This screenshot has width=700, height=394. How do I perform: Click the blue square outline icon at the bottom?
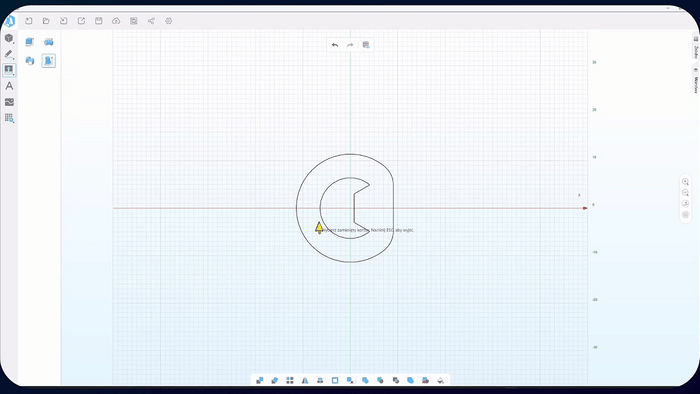[335, 380]
